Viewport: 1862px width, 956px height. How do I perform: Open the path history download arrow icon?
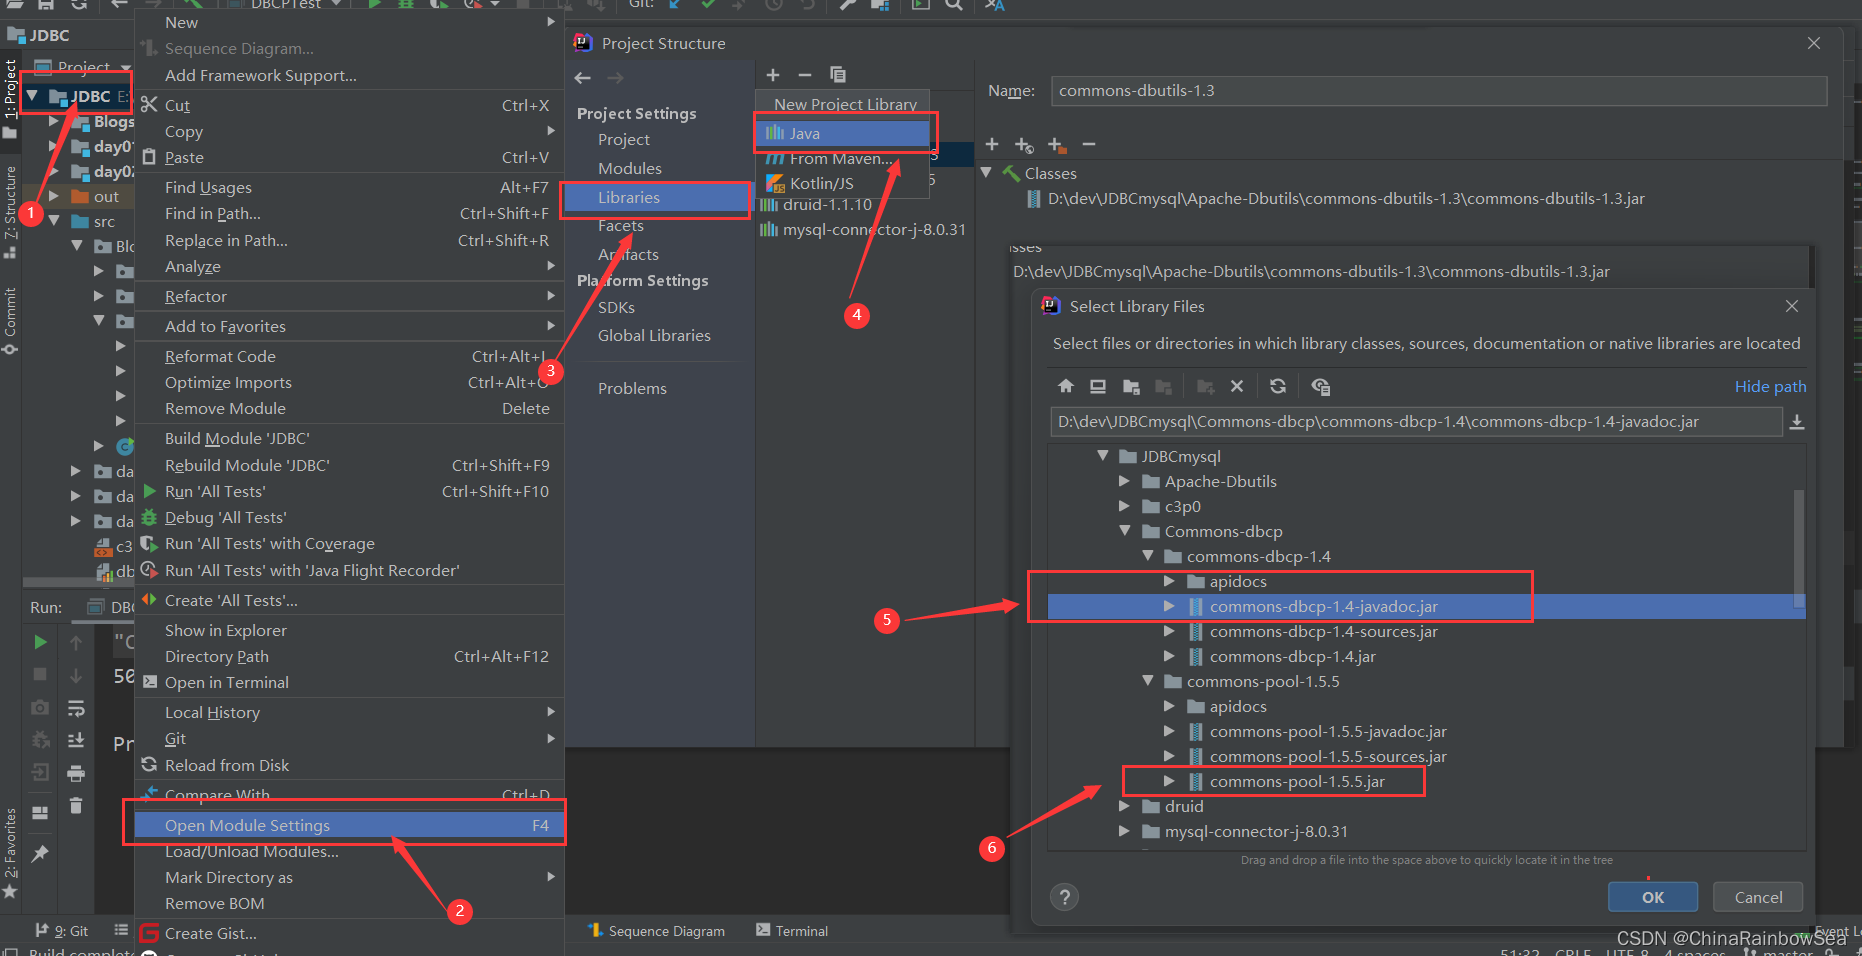point(1797,422)
